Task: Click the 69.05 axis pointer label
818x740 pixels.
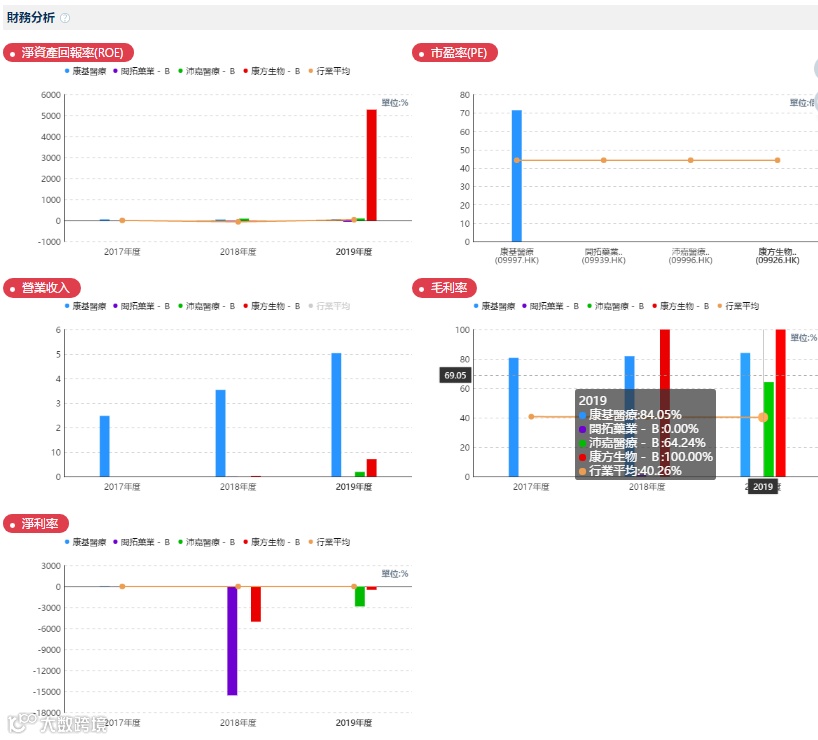Action: click(455, 375)
